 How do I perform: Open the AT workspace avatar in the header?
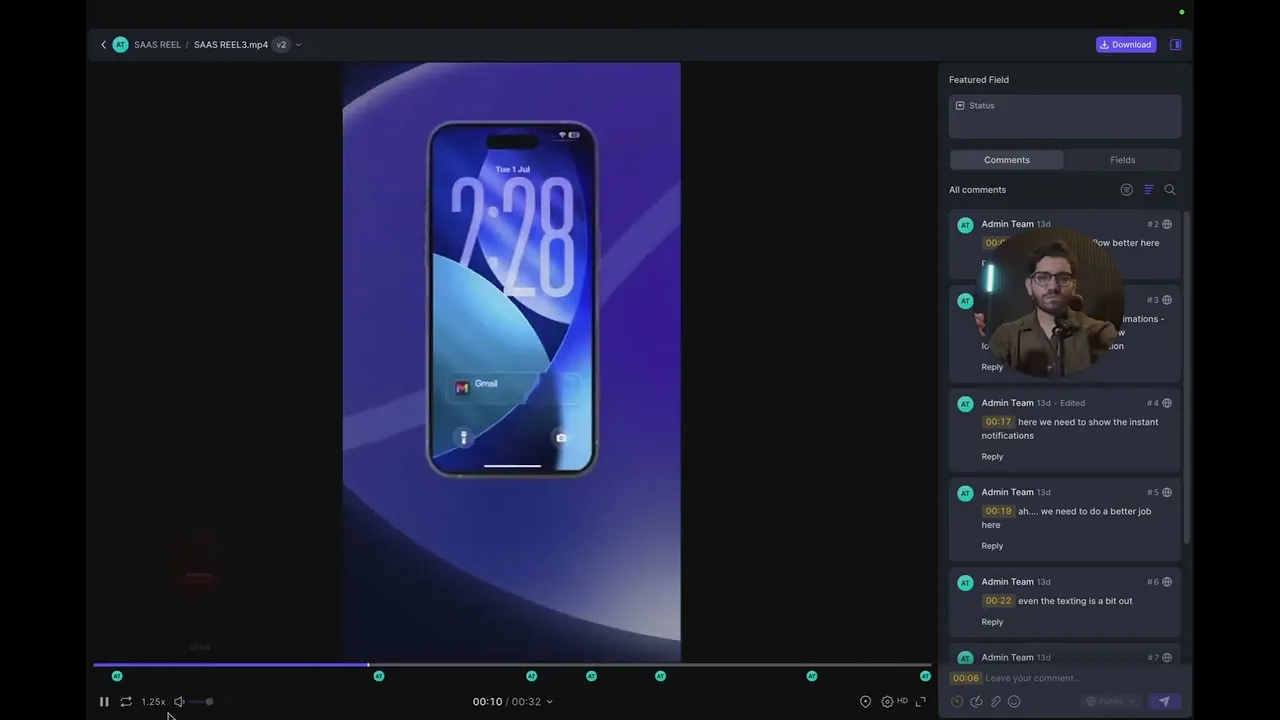(x=120, y=44)
